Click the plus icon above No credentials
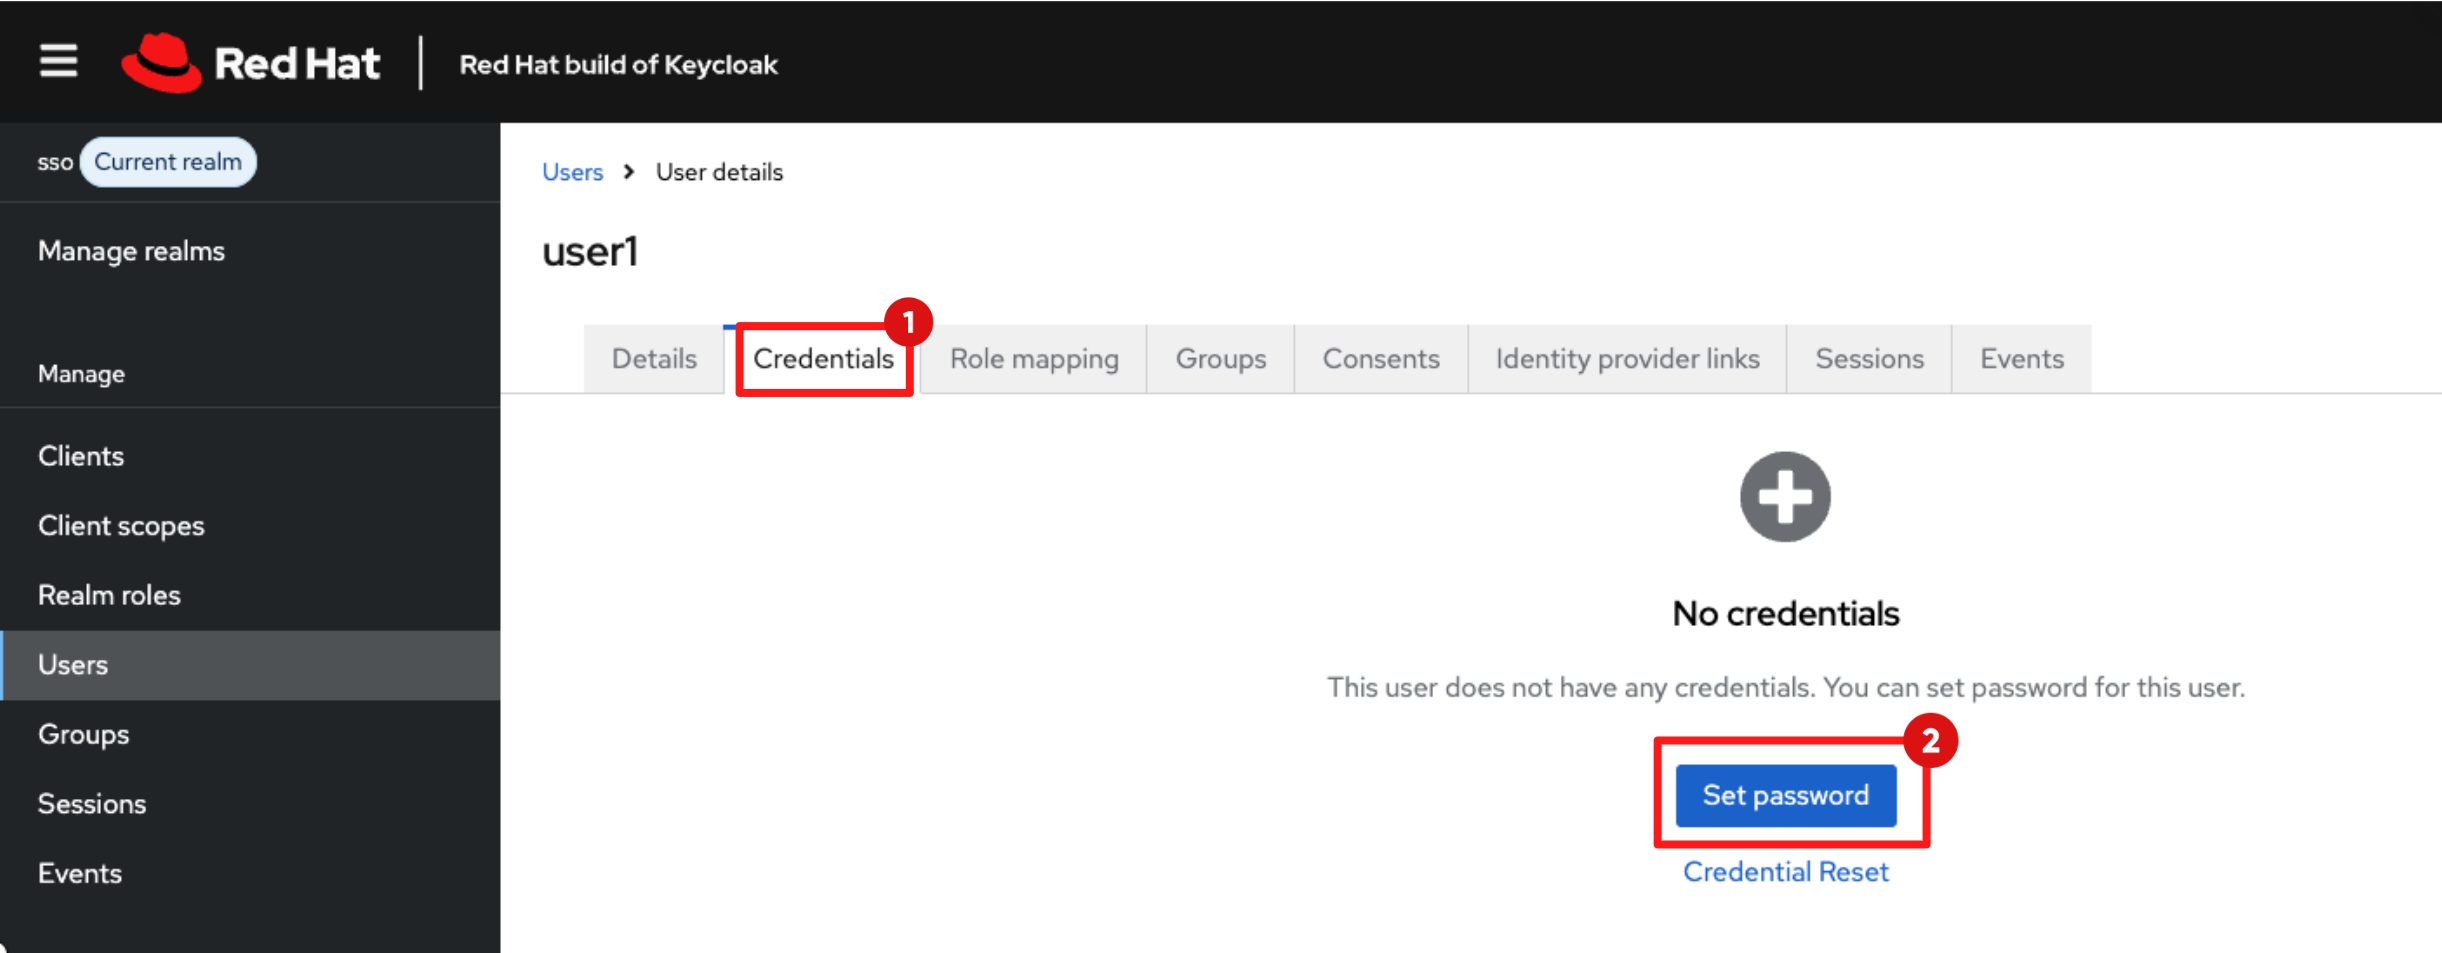 click(1784, 496)
